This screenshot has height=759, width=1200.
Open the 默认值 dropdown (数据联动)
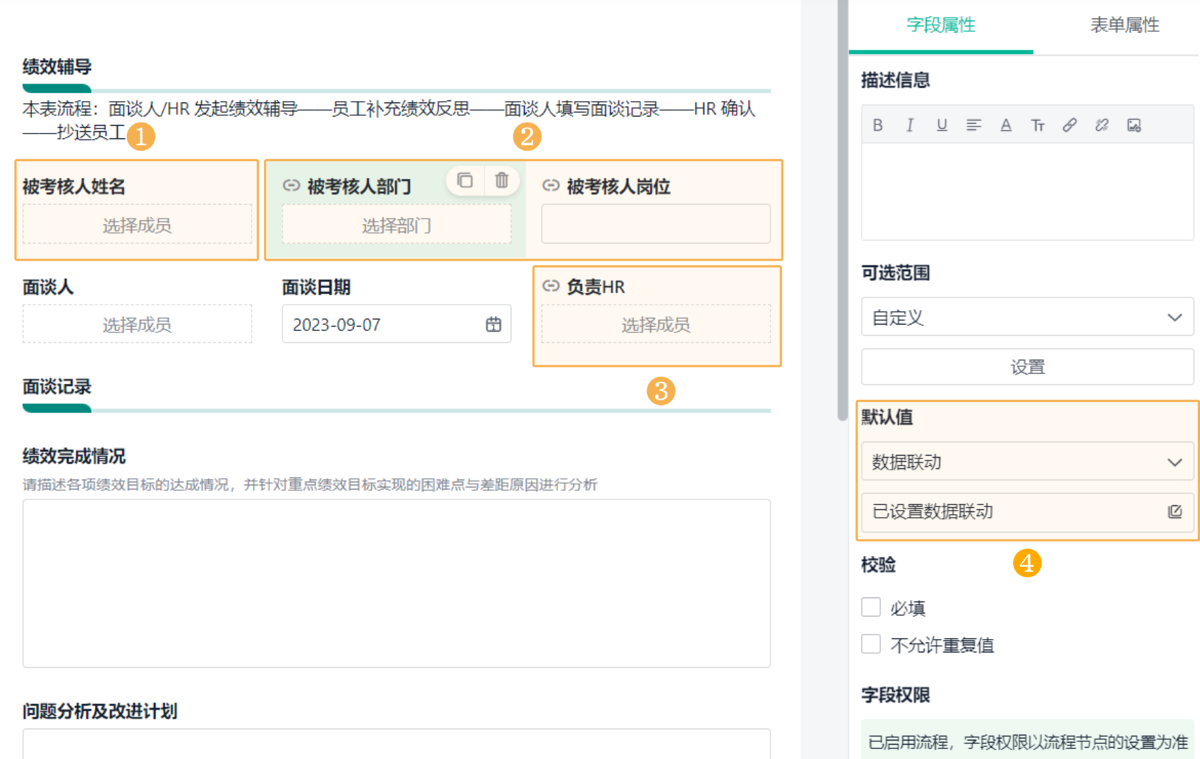tap(1027, 462)
